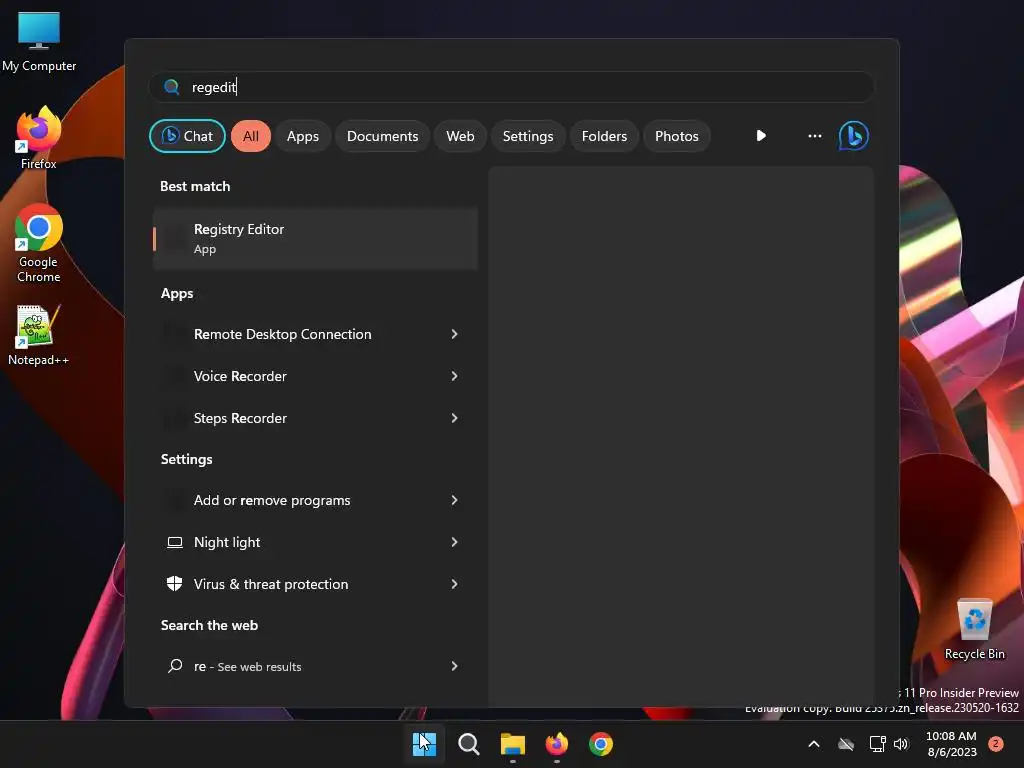Show hidden icons in system tray
This screenshot has width=1024, height=768.
coord(814,744)
